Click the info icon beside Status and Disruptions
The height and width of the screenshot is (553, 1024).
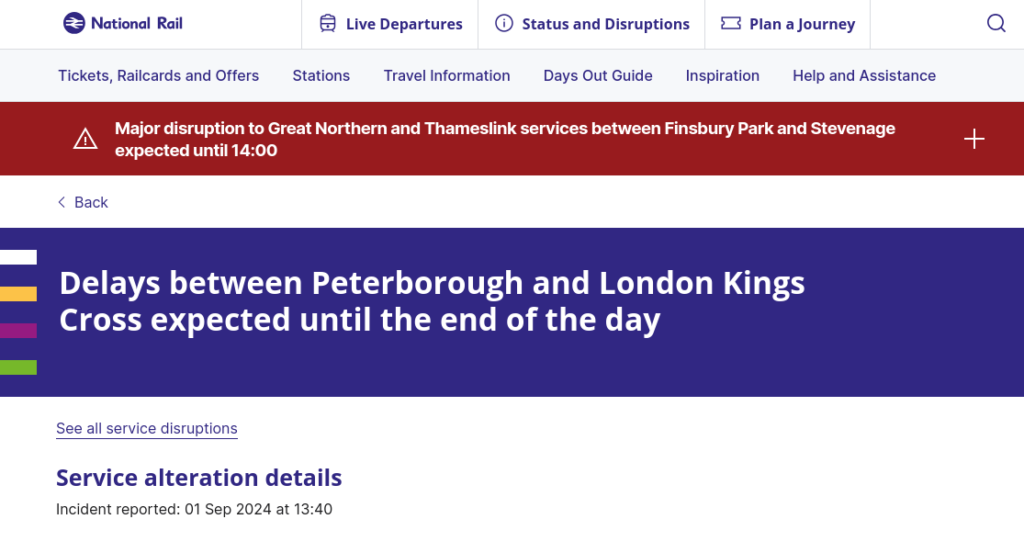point(504,24)
